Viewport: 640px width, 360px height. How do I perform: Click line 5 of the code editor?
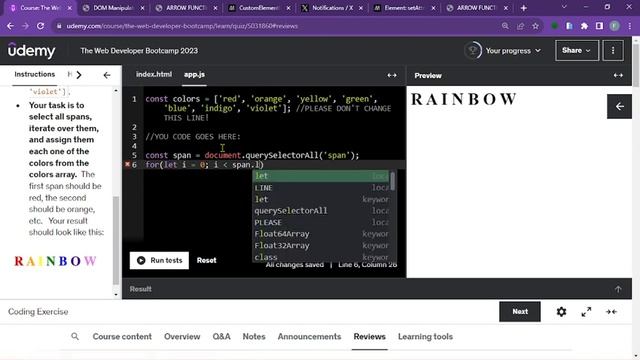(252, 155)
